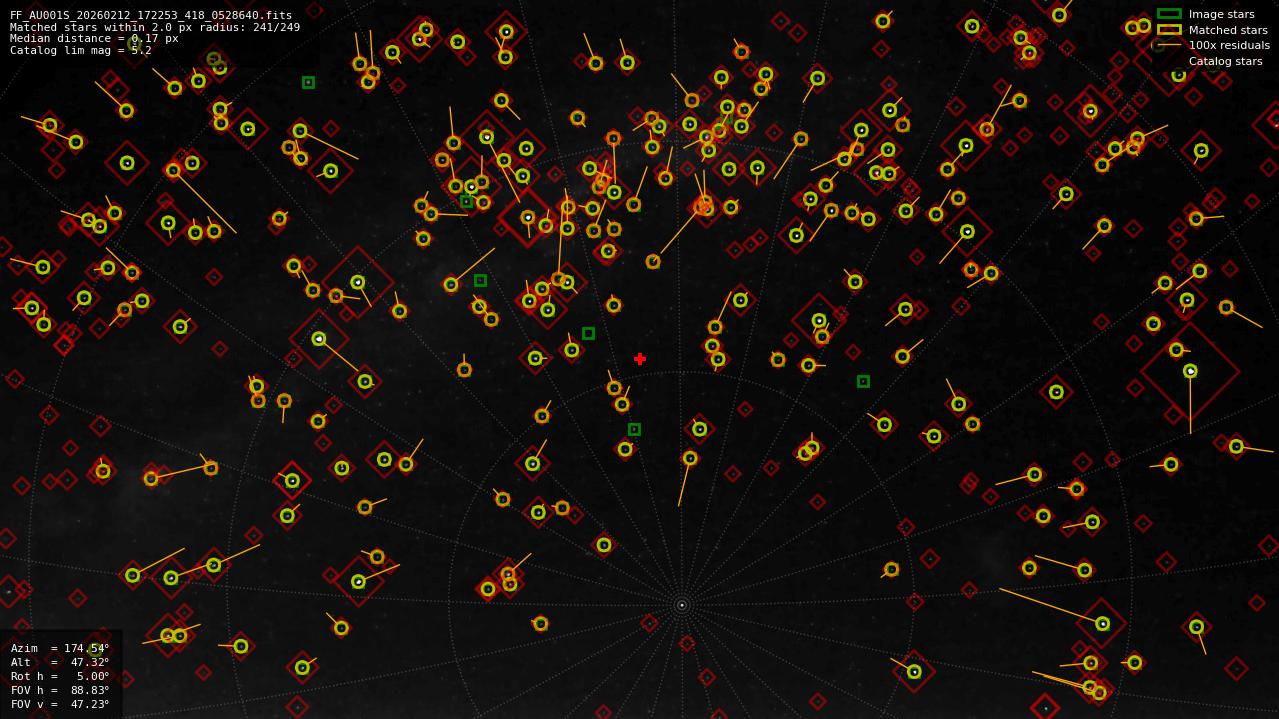Click the 'Image stars' legend label
1279x719 pixels.
pyautogui.click(x=1221, y=15)
